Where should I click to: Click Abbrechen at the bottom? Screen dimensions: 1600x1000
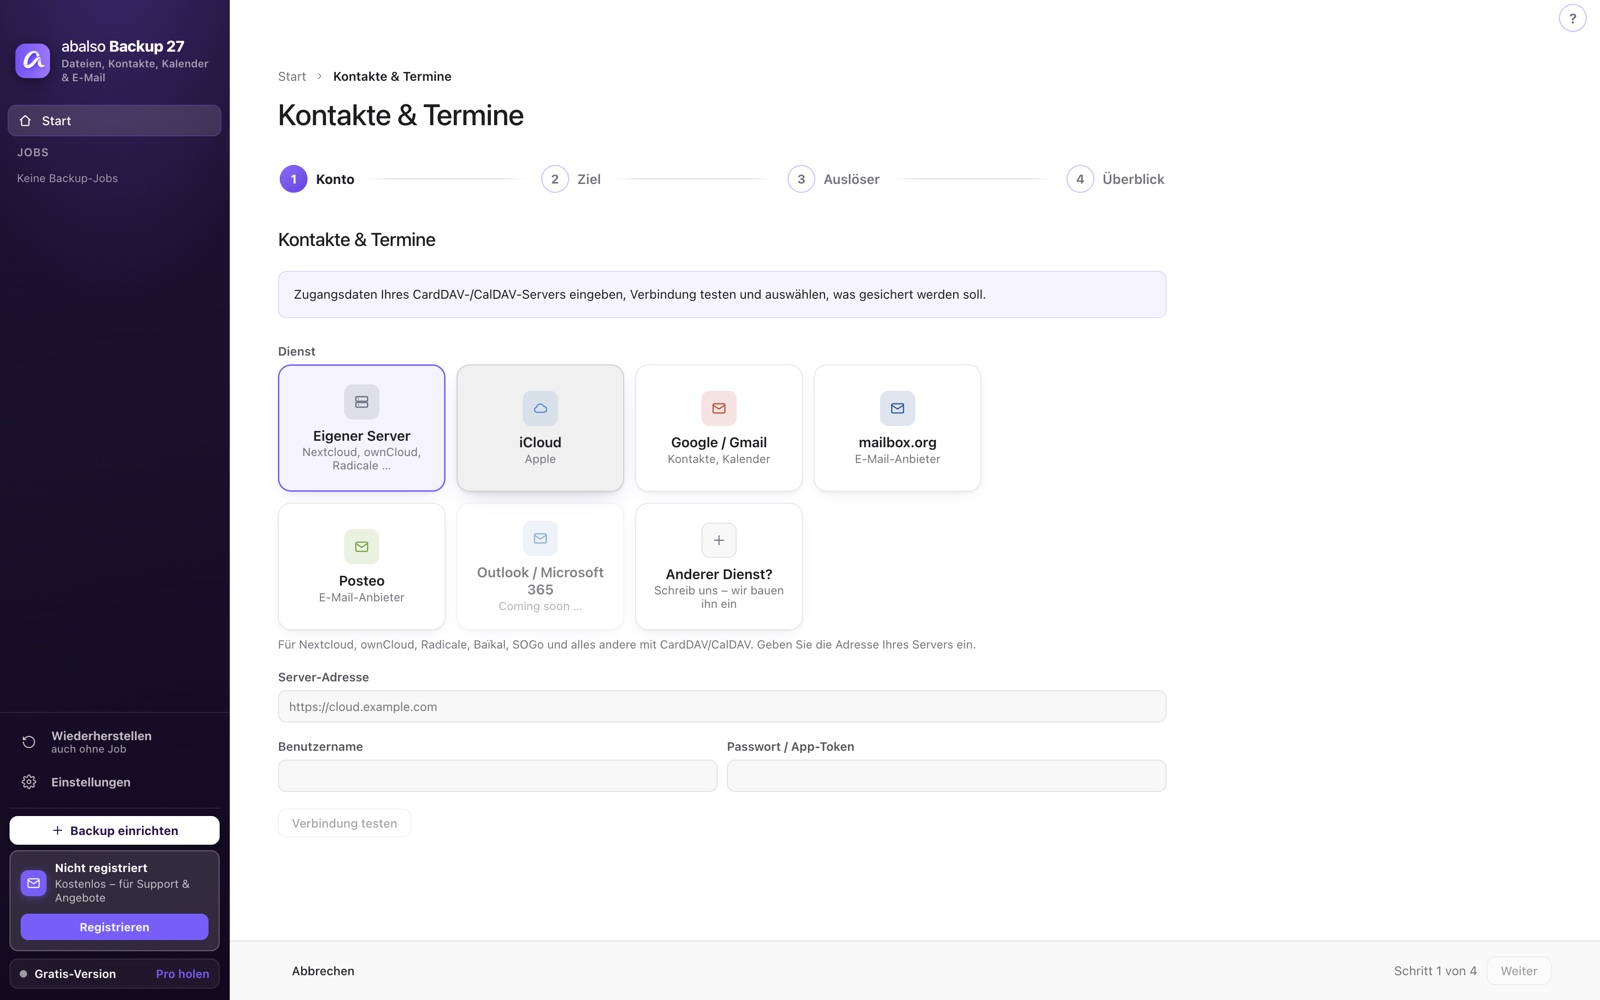(x=323, y=971)
